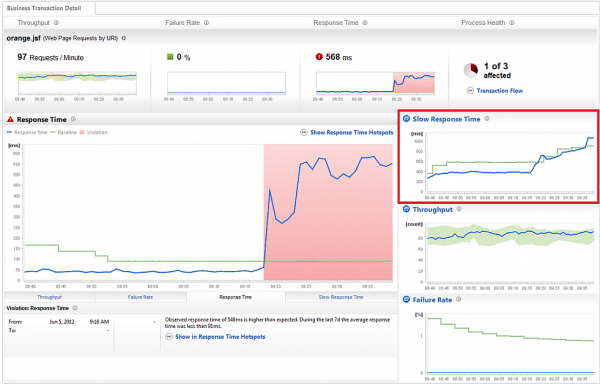The image size is (600, 384).
Task: Toggle the Baseline legend entry
Action: coord(64,132)
